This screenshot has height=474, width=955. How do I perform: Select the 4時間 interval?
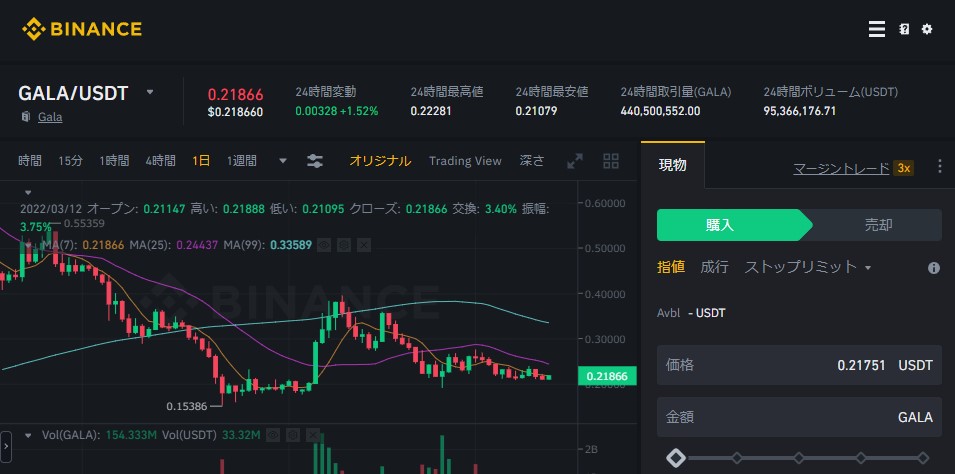(160, 161)
